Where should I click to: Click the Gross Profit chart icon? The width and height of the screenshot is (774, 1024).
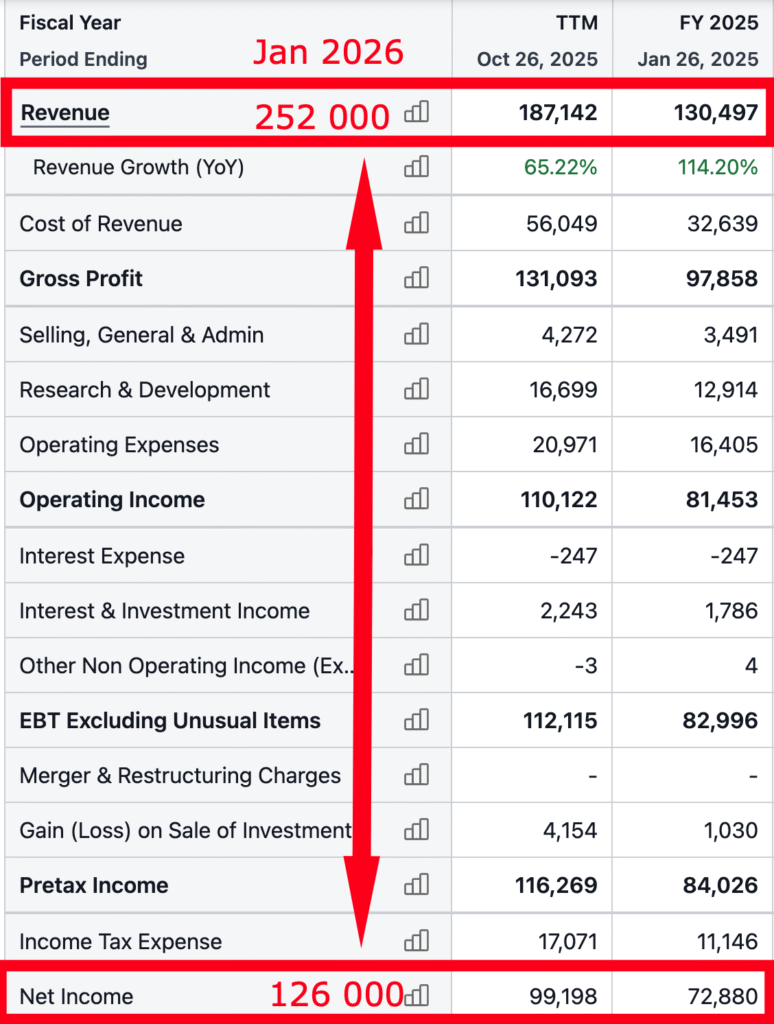click(416, 278)
